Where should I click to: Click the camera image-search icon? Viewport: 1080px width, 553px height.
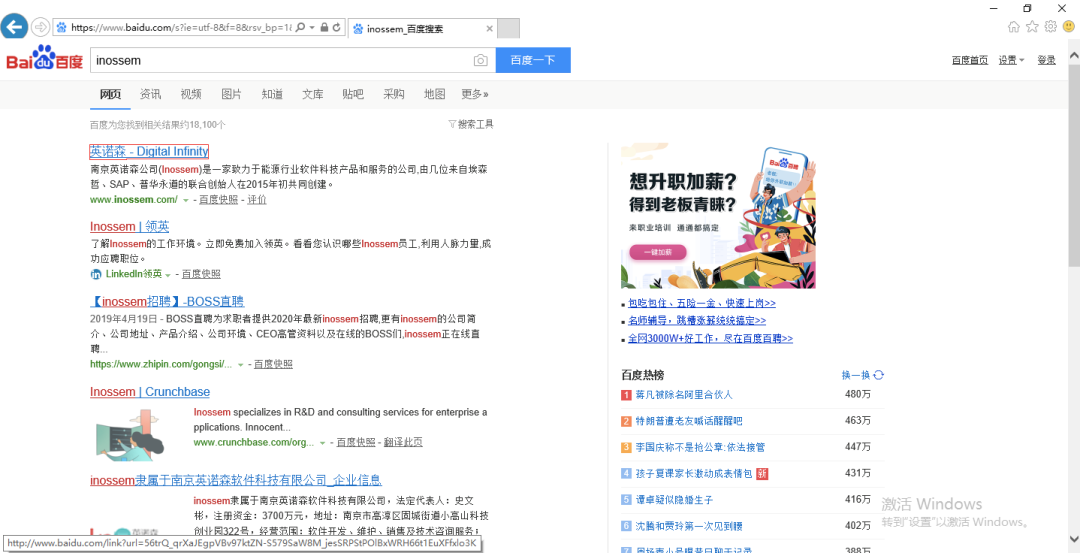pyautogui.click(x=481, y=61)
